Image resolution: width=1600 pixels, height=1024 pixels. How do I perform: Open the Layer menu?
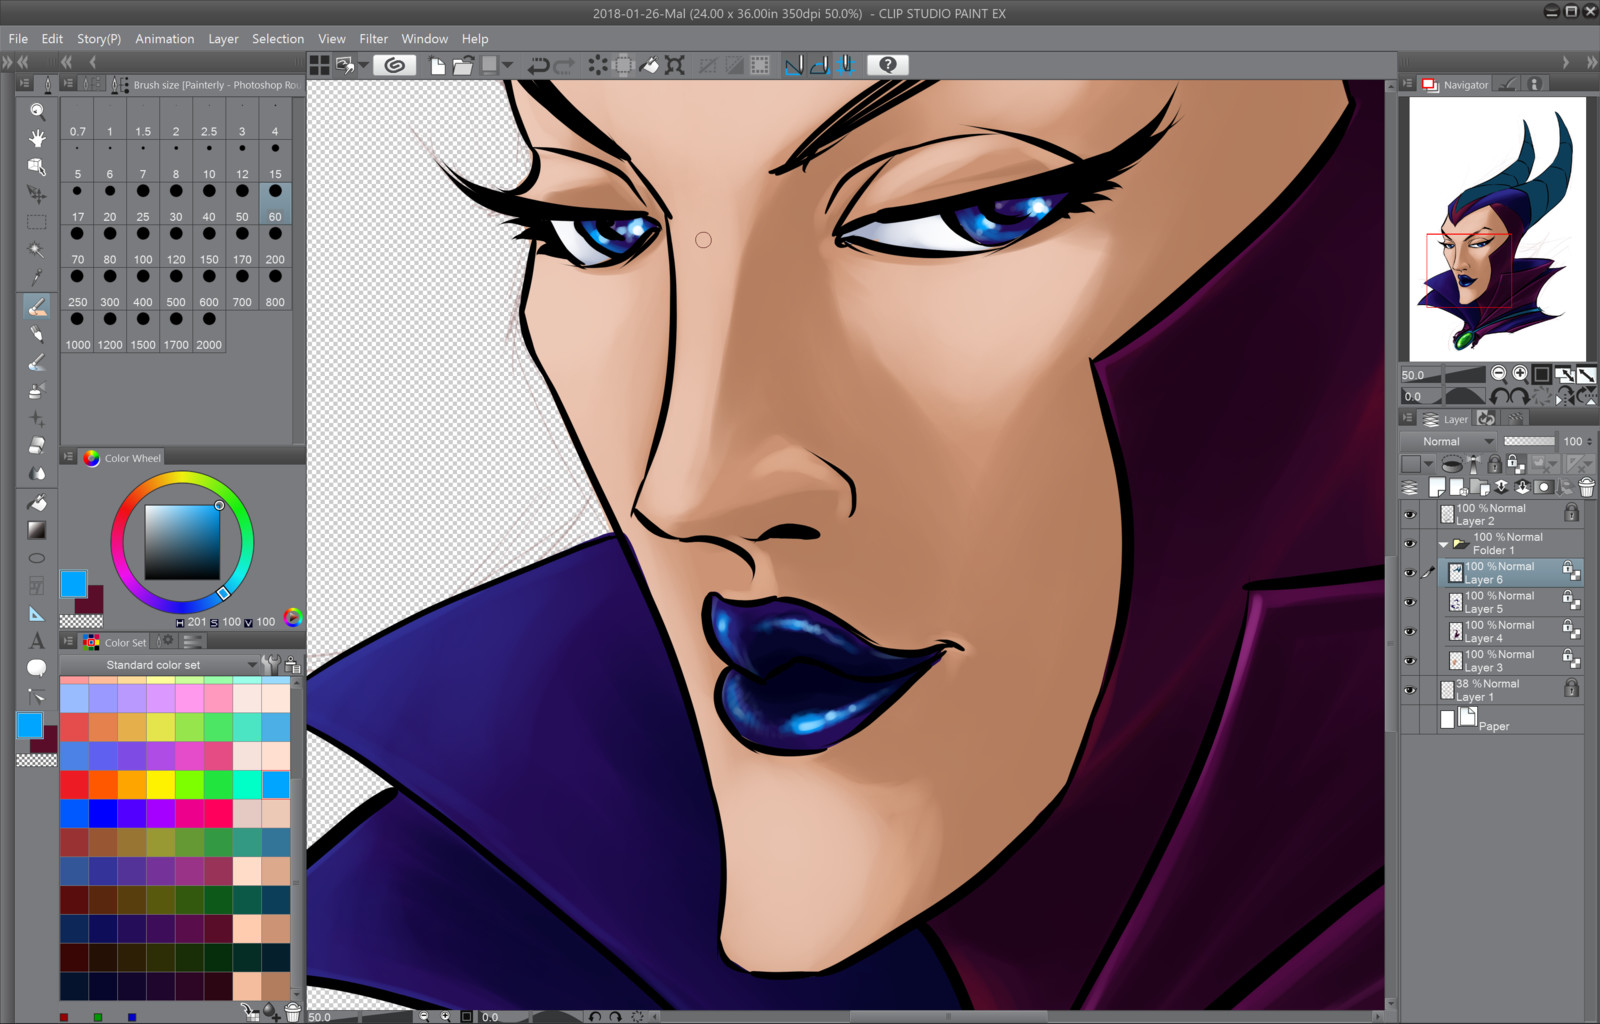coord(223,39)
